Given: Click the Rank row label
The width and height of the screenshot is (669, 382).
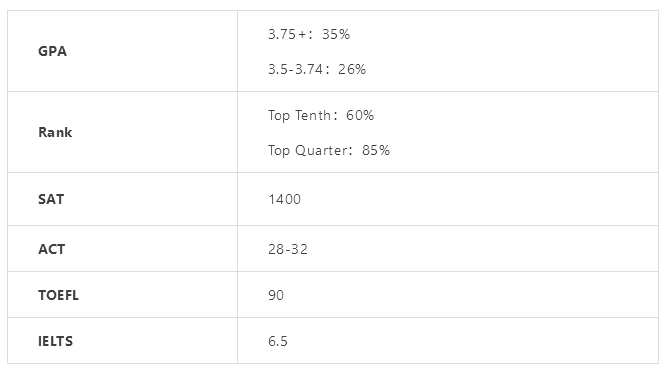Looking at the screenshot, I should click(x=55, y=132).
